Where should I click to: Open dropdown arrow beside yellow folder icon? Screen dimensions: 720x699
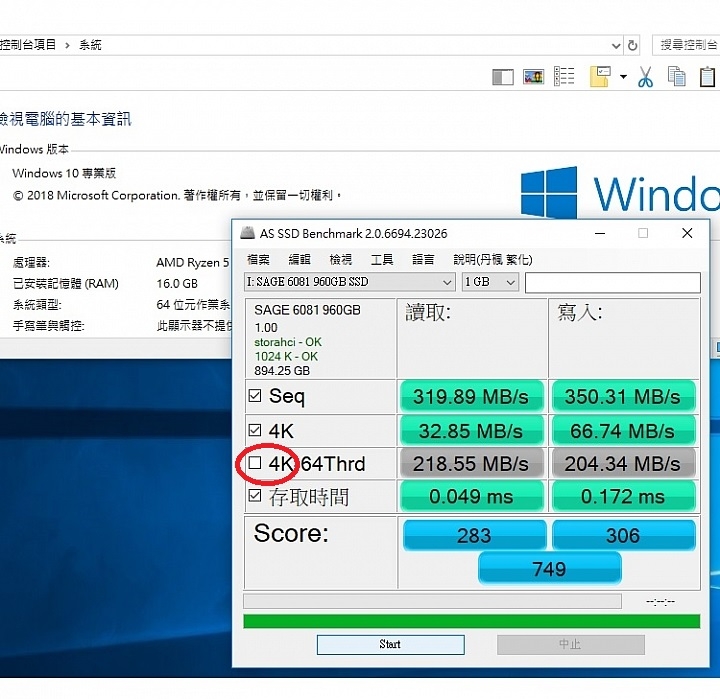[623, 77]
